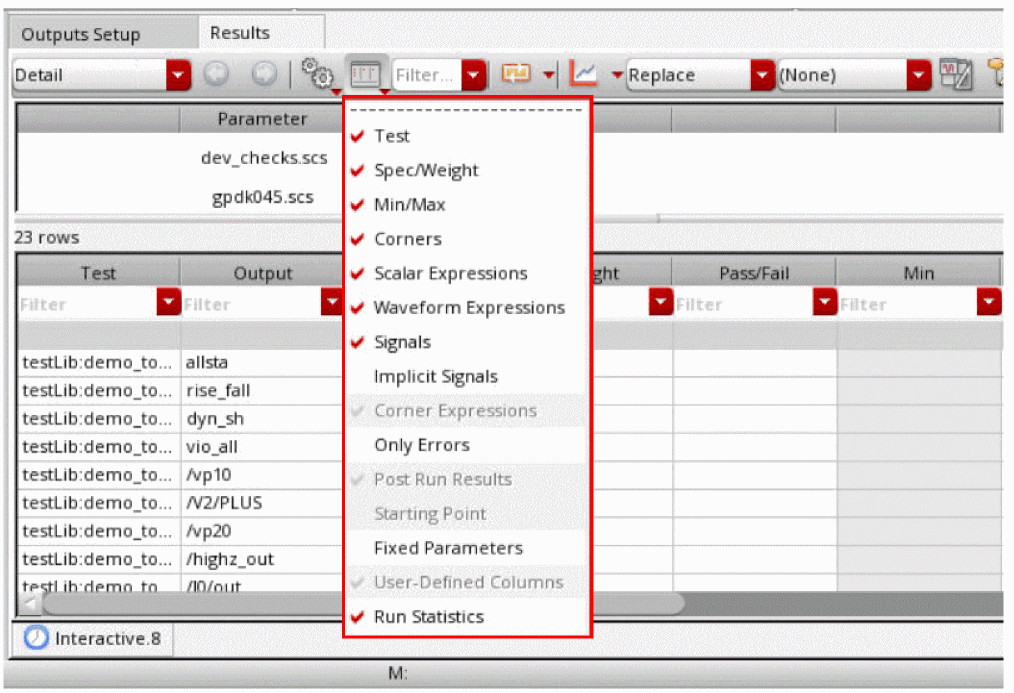The image size is (1014, 693).
Task: Click the red graph plot icon
Action: (x=584, y=74)
